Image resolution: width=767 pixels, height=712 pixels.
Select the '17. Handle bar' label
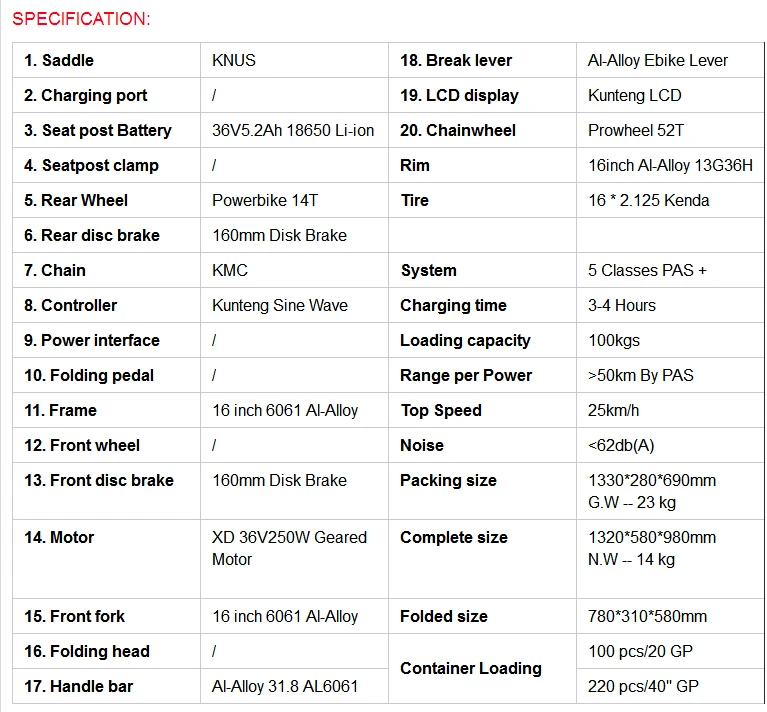(x=78, y=686)
